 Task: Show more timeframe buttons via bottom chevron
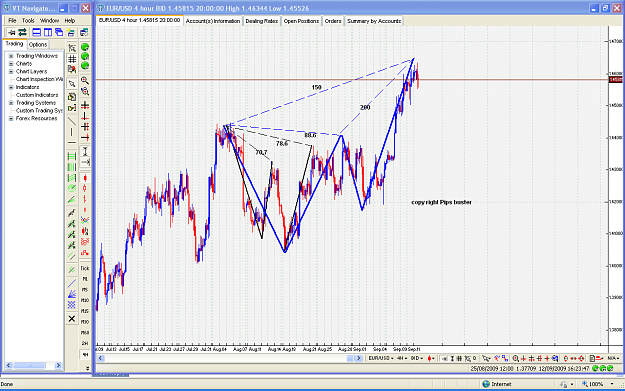(x=87, y=368)
